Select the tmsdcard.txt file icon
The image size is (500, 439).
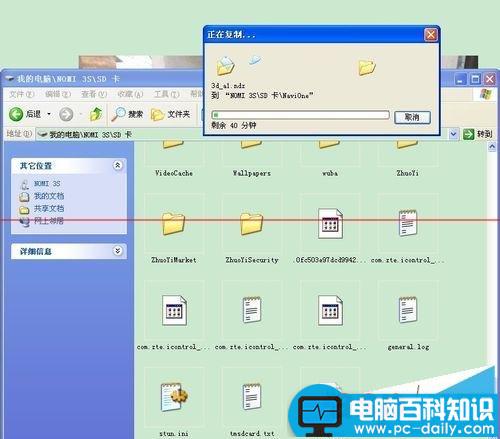[252, 396]
